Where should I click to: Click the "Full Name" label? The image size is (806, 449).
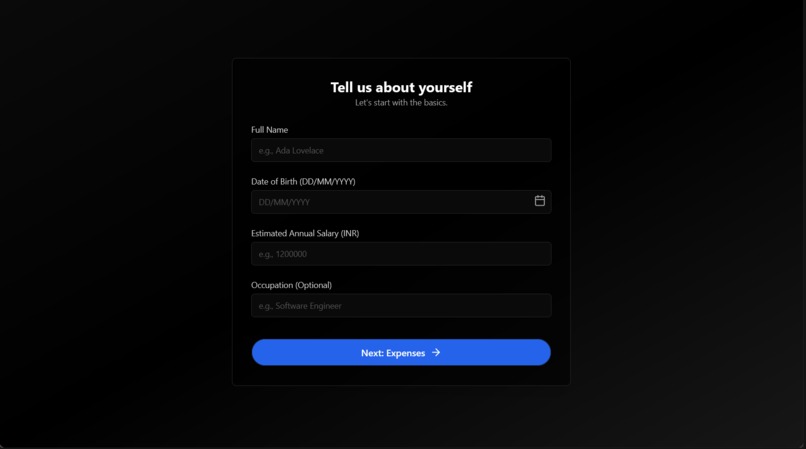[269, 130]
